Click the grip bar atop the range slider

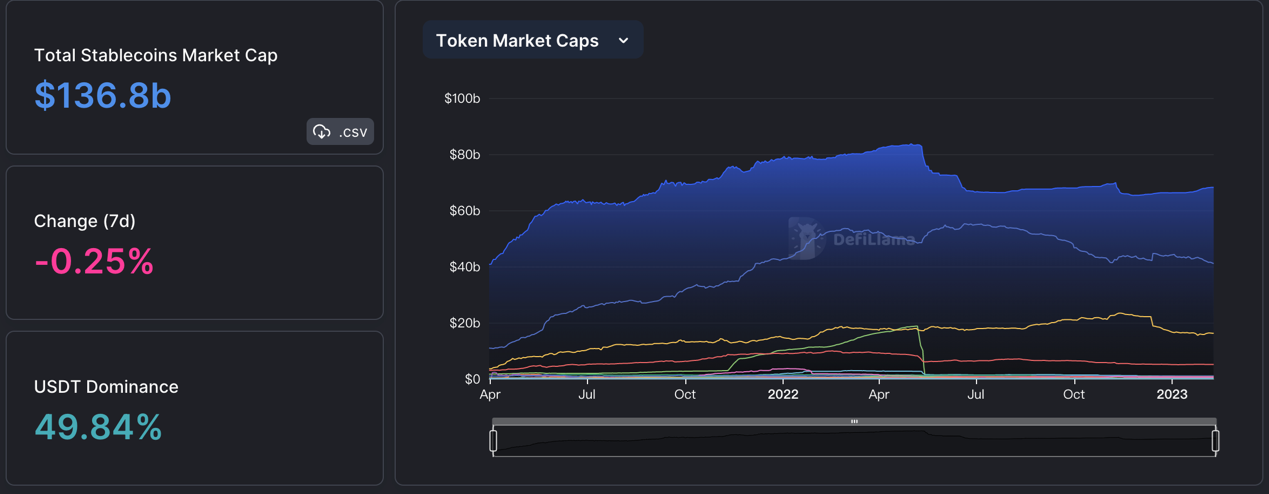(854, 422)
